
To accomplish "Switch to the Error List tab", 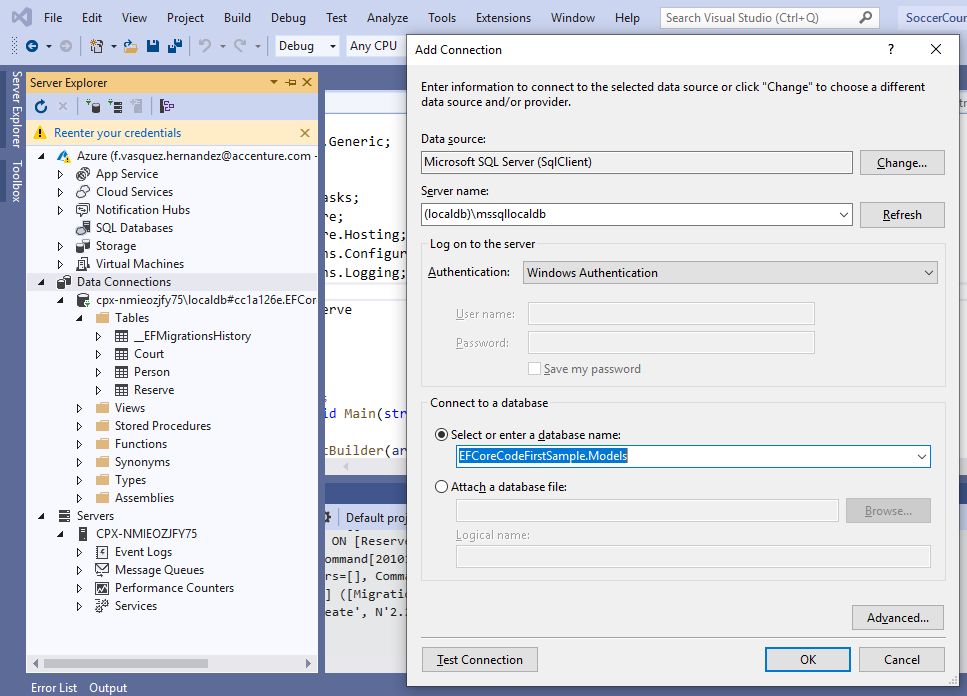I will pos(54,687).
